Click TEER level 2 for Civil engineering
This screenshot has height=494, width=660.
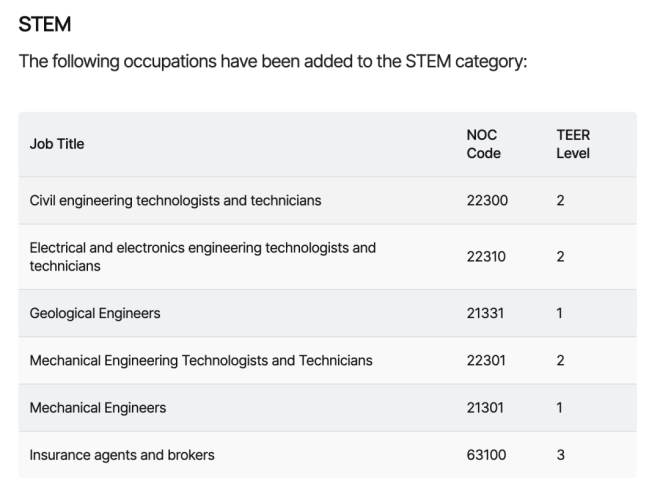(560, 200)
